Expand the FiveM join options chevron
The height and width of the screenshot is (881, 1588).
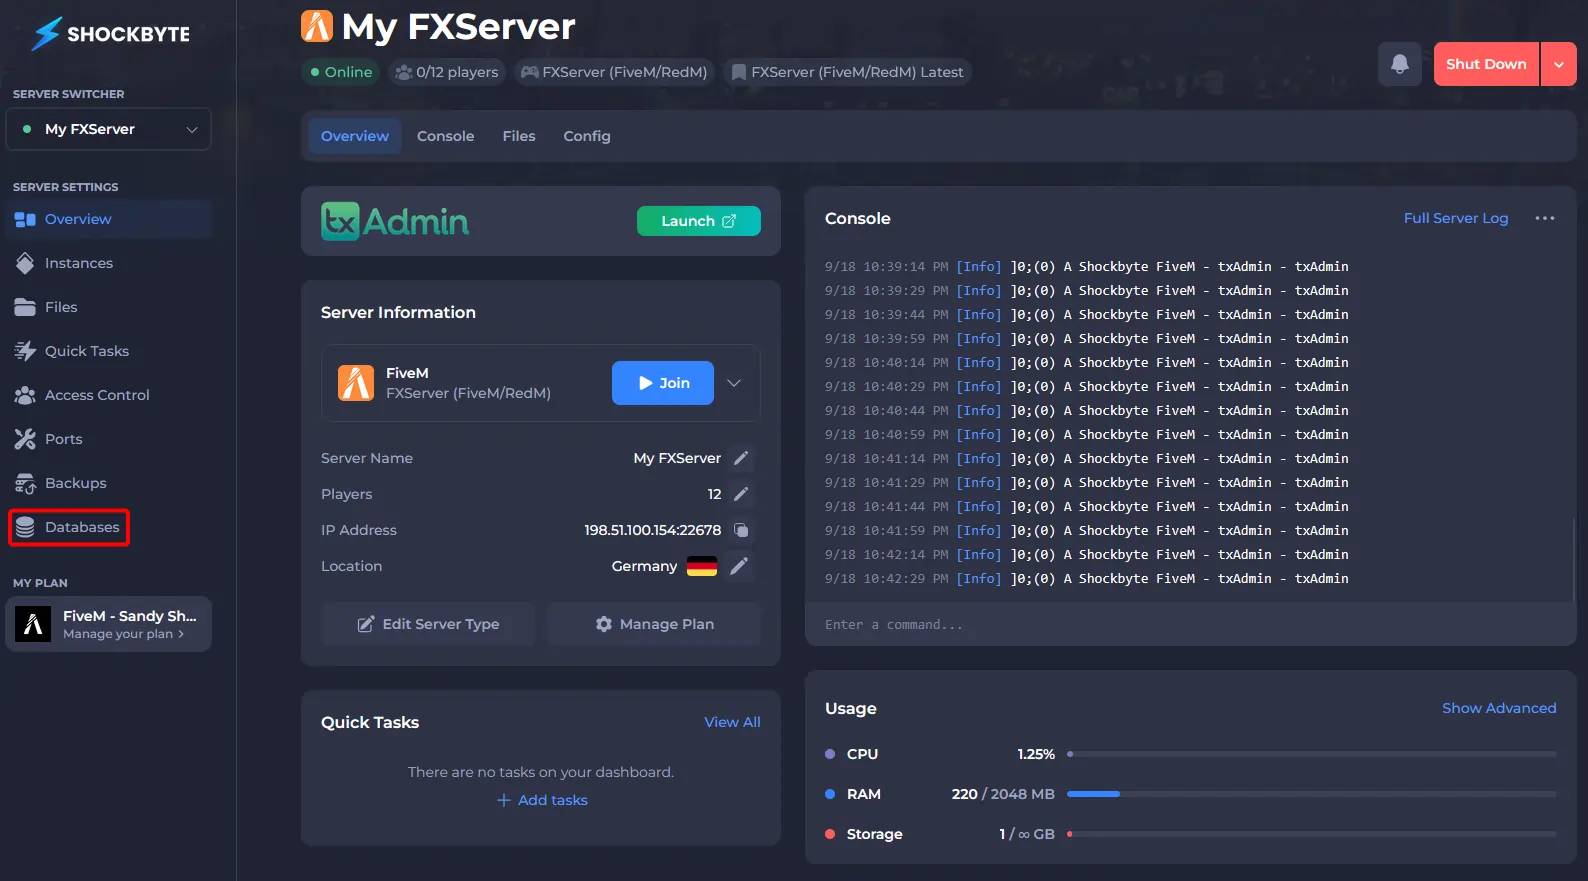pyautogui.click(x=734, y=383)
